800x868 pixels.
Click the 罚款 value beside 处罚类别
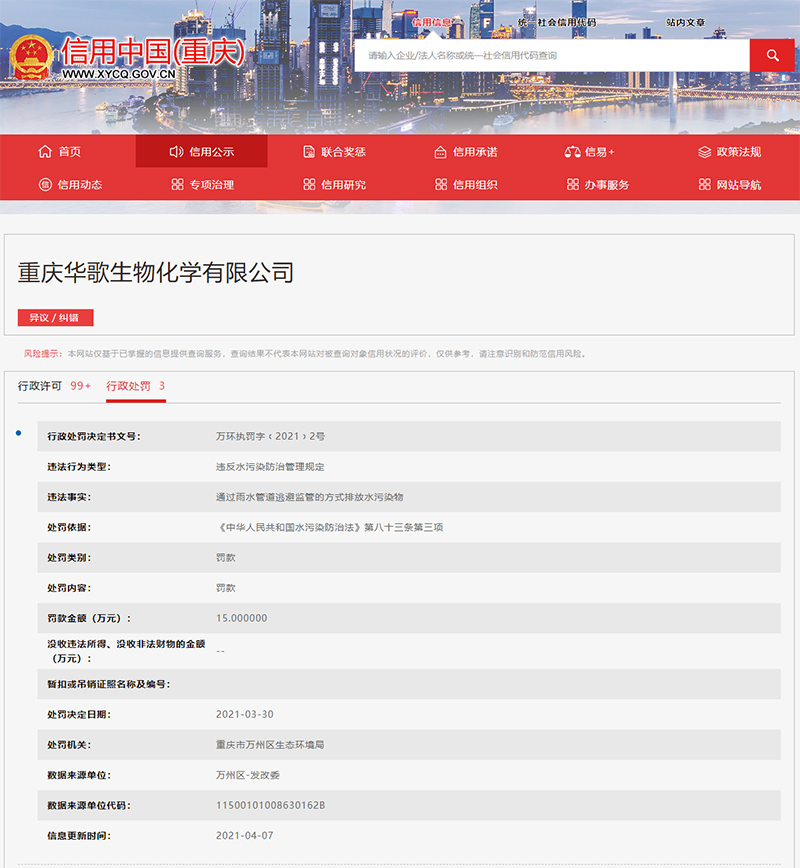point(226,557)
